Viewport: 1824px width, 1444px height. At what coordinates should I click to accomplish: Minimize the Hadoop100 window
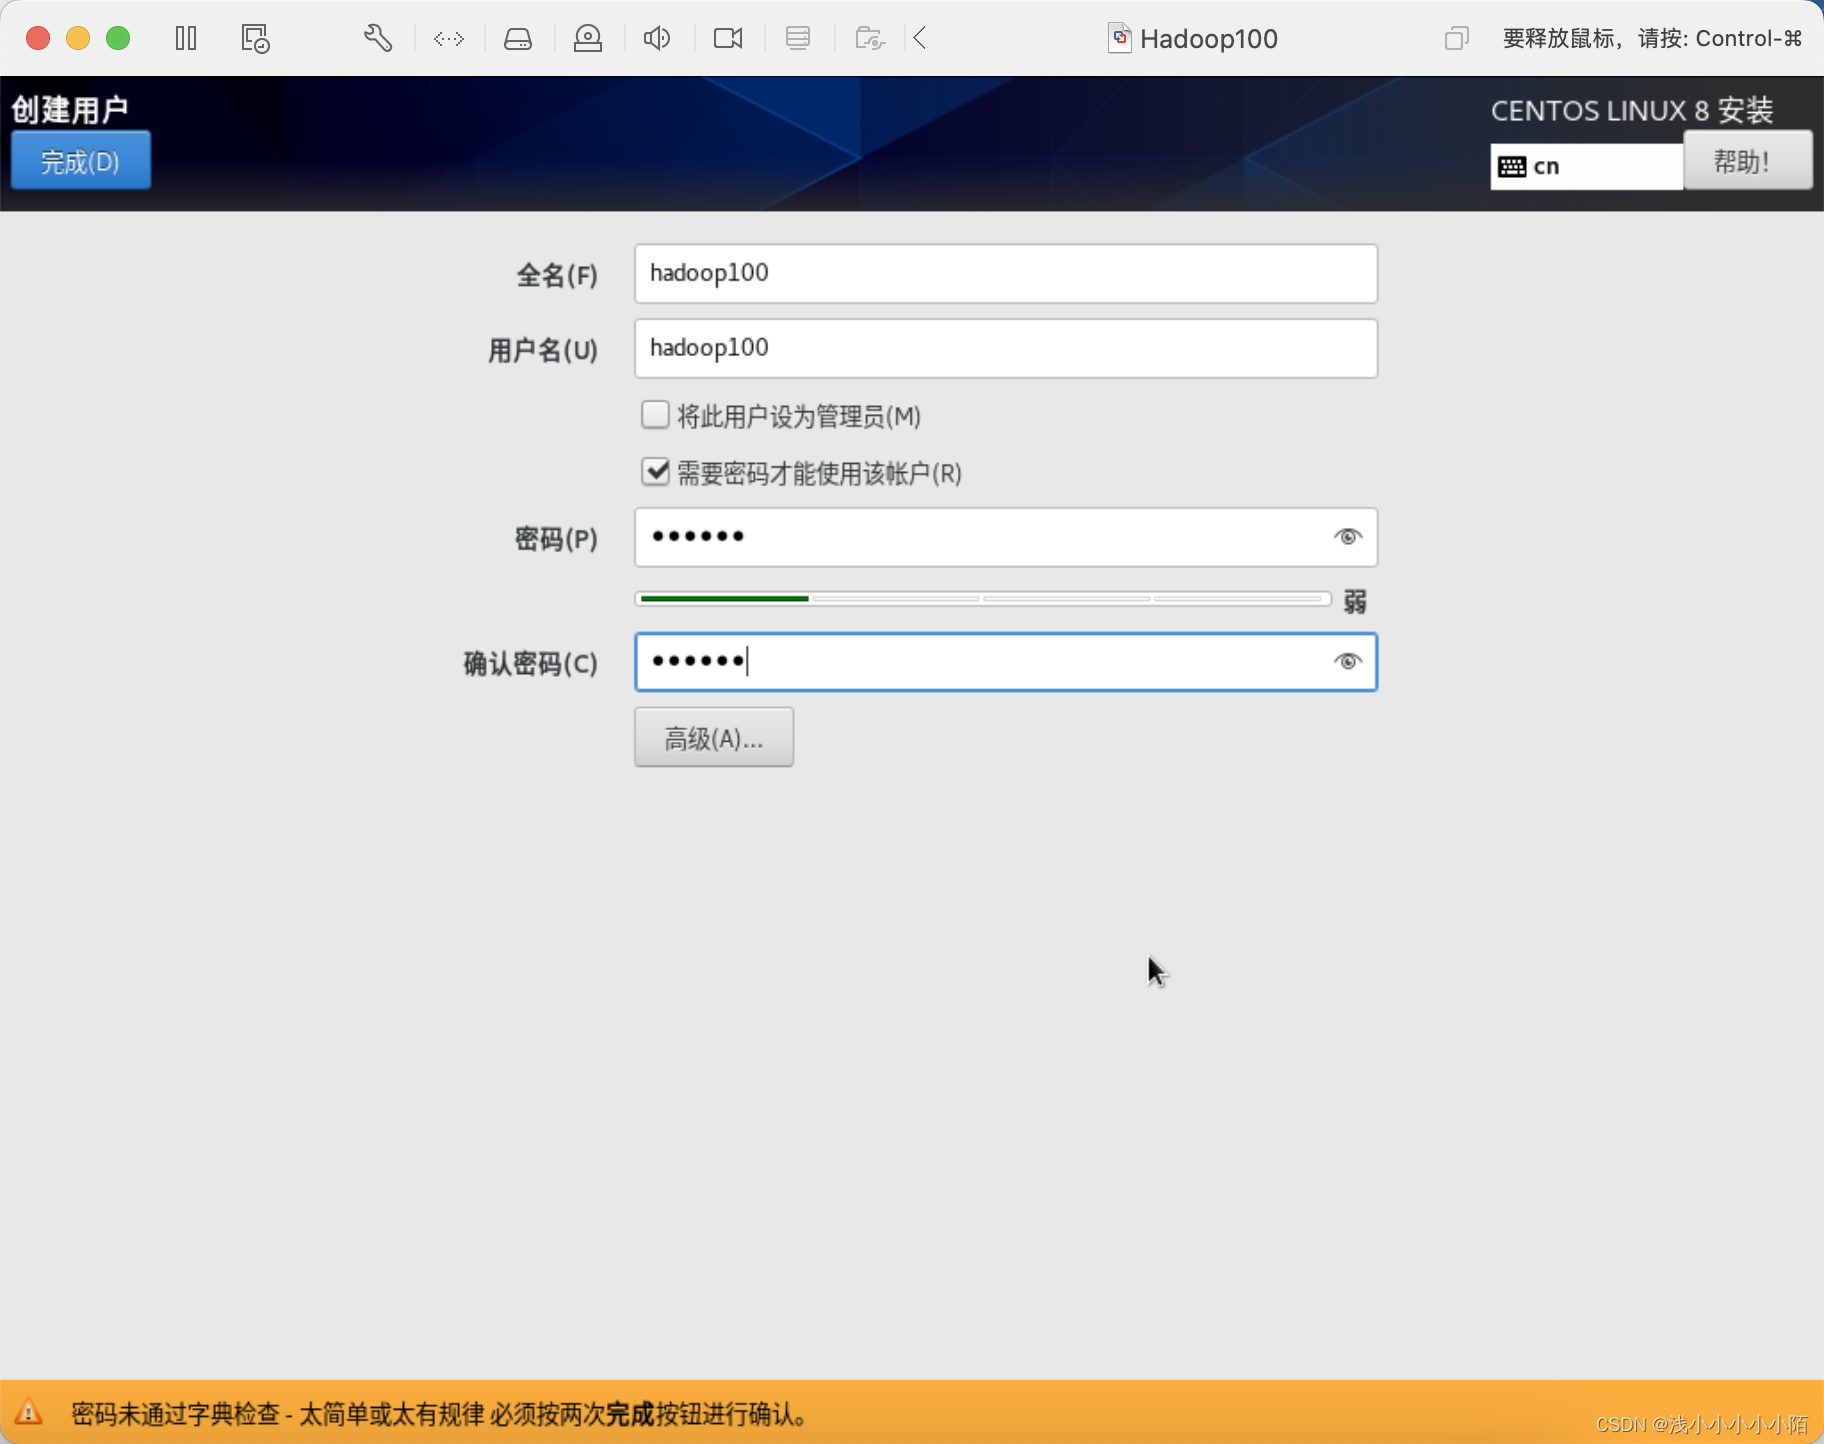coord(78,39)
